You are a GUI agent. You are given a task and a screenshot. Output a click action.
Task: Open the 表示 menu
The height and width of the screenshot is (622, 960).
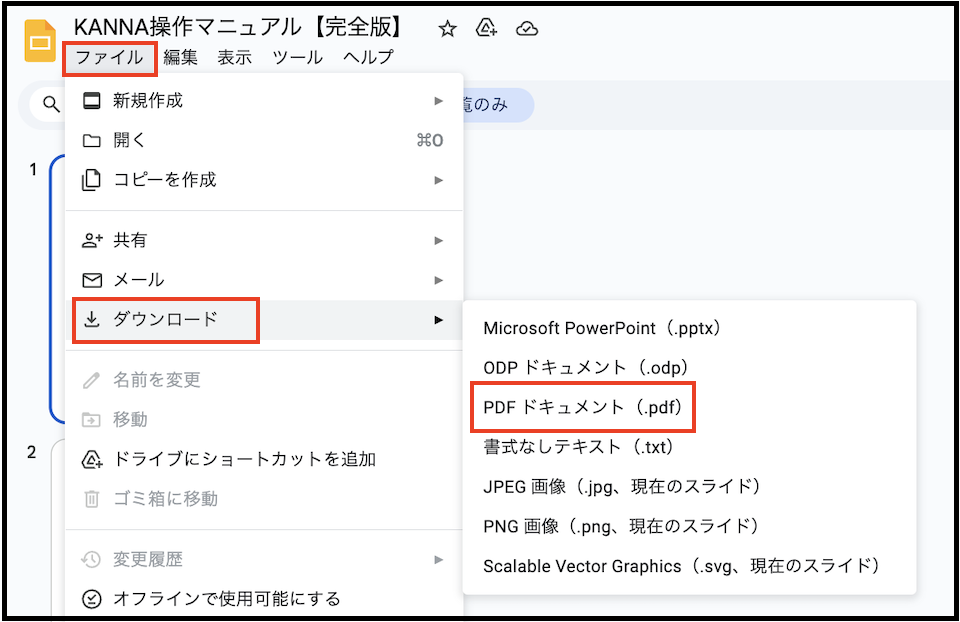click(235, 58)
